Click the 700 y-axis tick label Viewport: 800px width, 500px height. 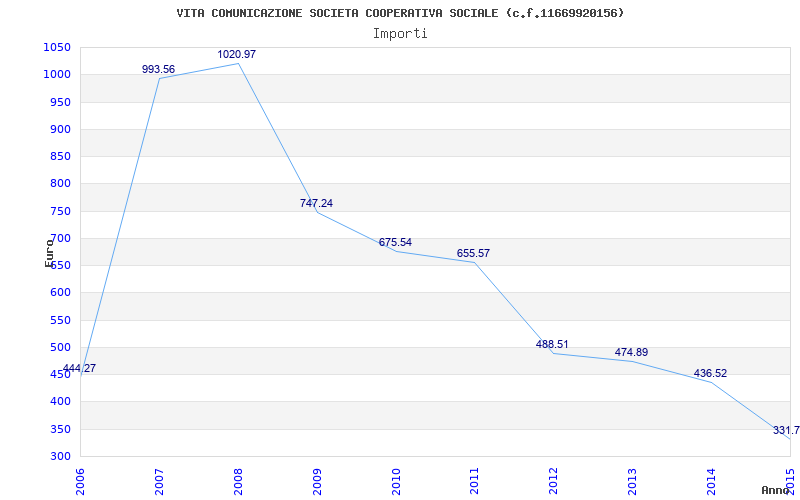tap(60, 238)
